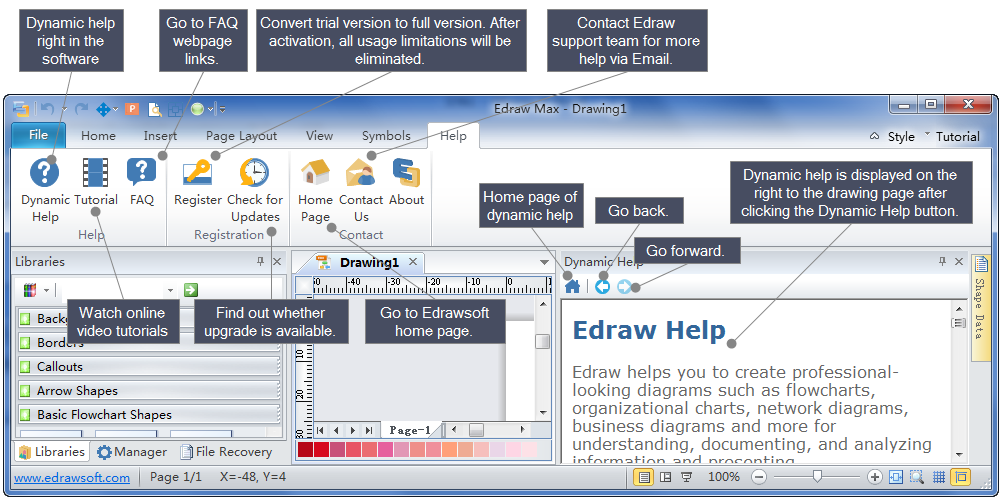Click the blue move arrows quick access icon
The width and height of the screenshot is (1000, 504).
(x=103, y=109)
